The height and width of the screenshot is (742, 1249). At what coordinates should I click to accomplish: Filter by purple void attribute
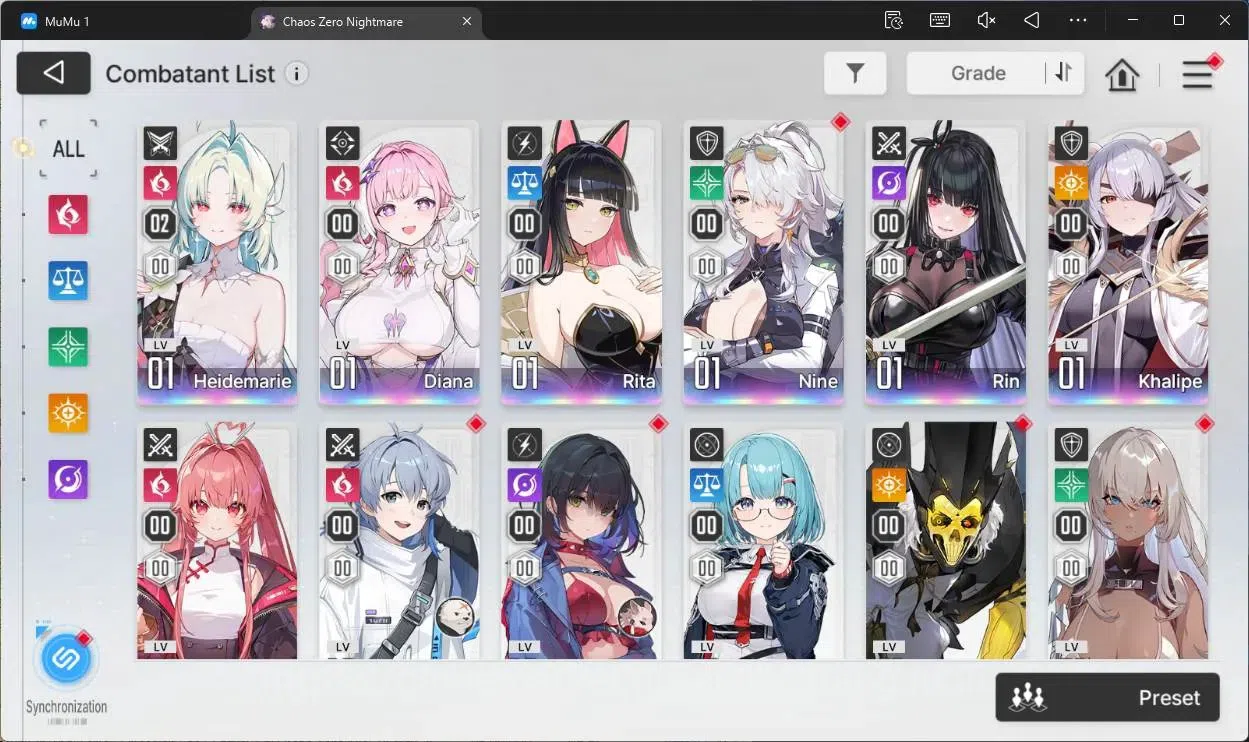coord(69,479)
